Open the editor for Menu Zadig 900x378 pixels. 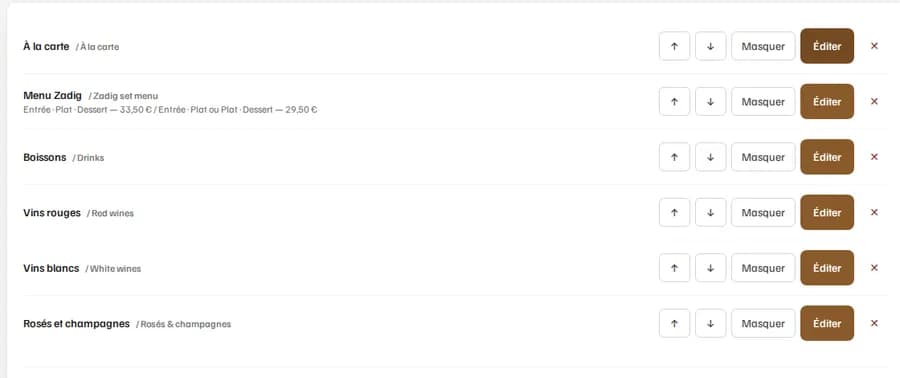click(x=827, y=102)
